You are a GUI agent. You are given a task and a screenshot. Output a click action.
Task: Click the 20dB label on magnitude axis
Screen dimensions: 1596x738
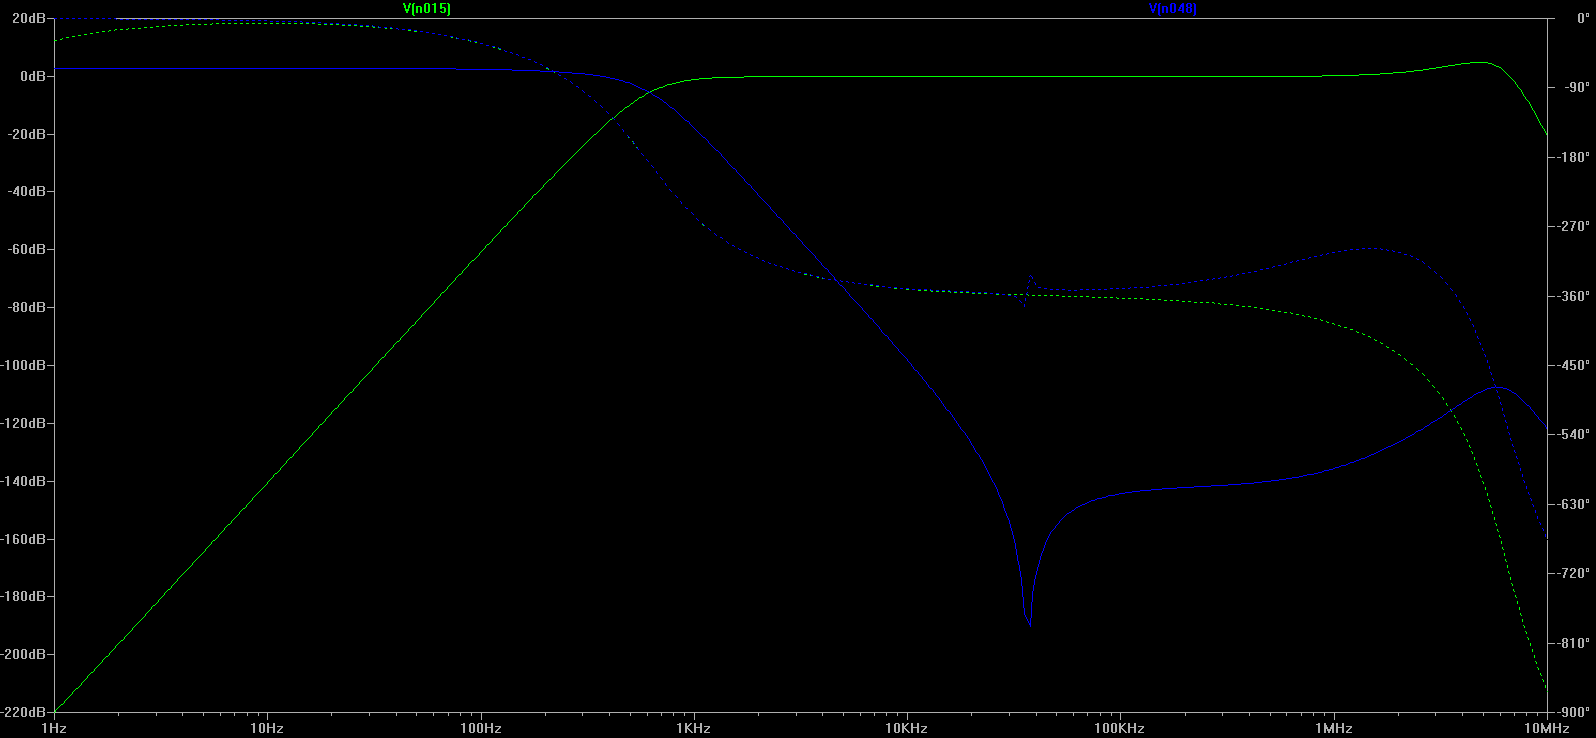pyautogui.click(x=29, y=18)
